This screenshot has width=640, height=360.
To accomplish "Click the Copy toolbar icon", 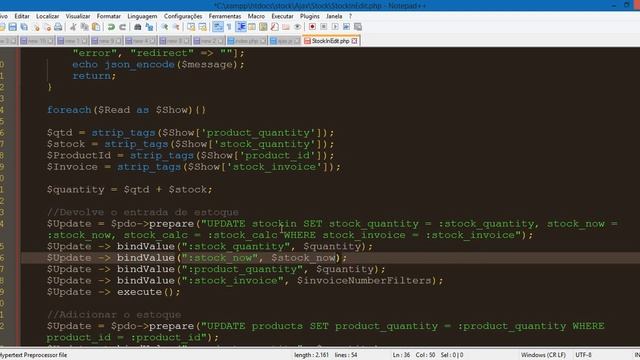I will click(x=84, y=27).
